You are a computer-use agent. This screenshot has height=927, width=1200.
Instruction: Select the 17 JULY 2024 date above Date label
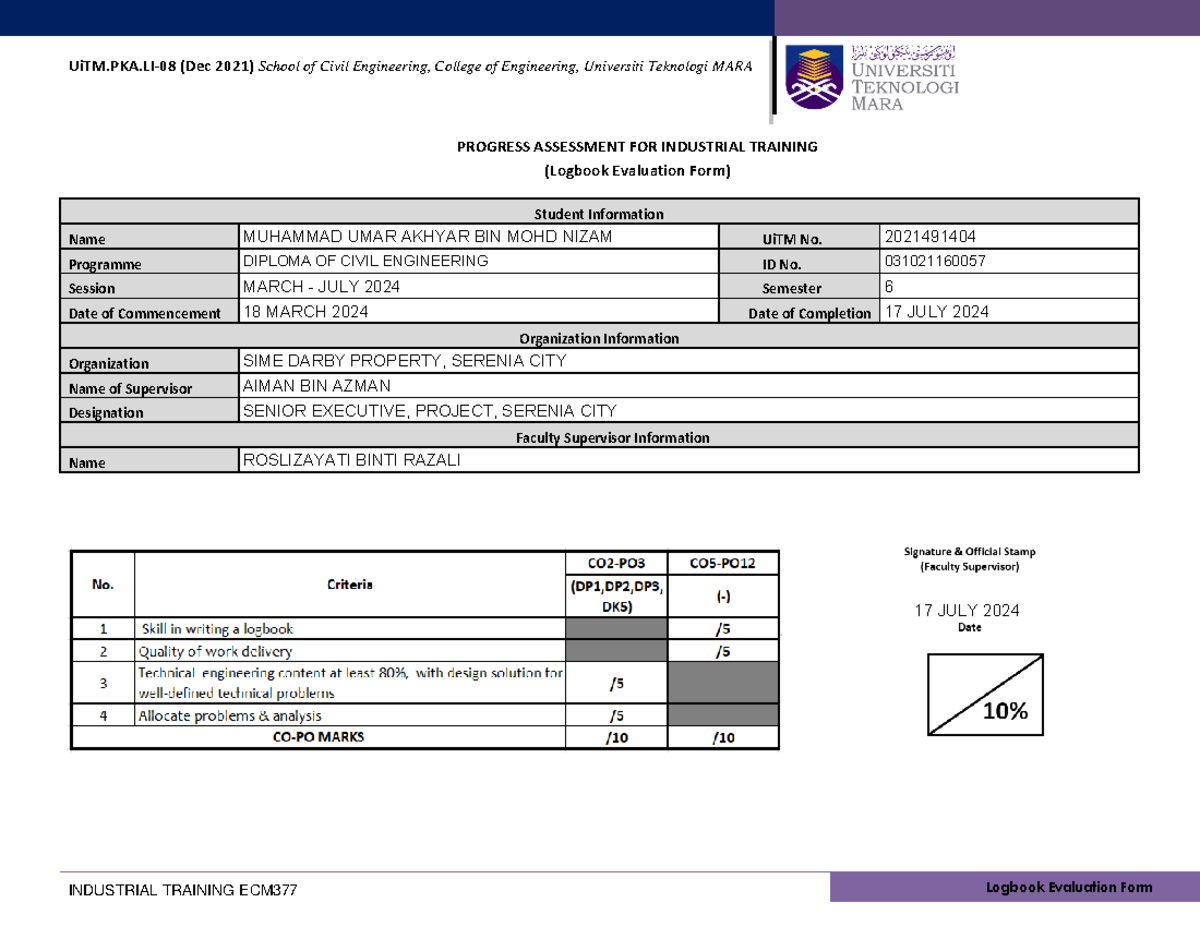tap(967, 610)
